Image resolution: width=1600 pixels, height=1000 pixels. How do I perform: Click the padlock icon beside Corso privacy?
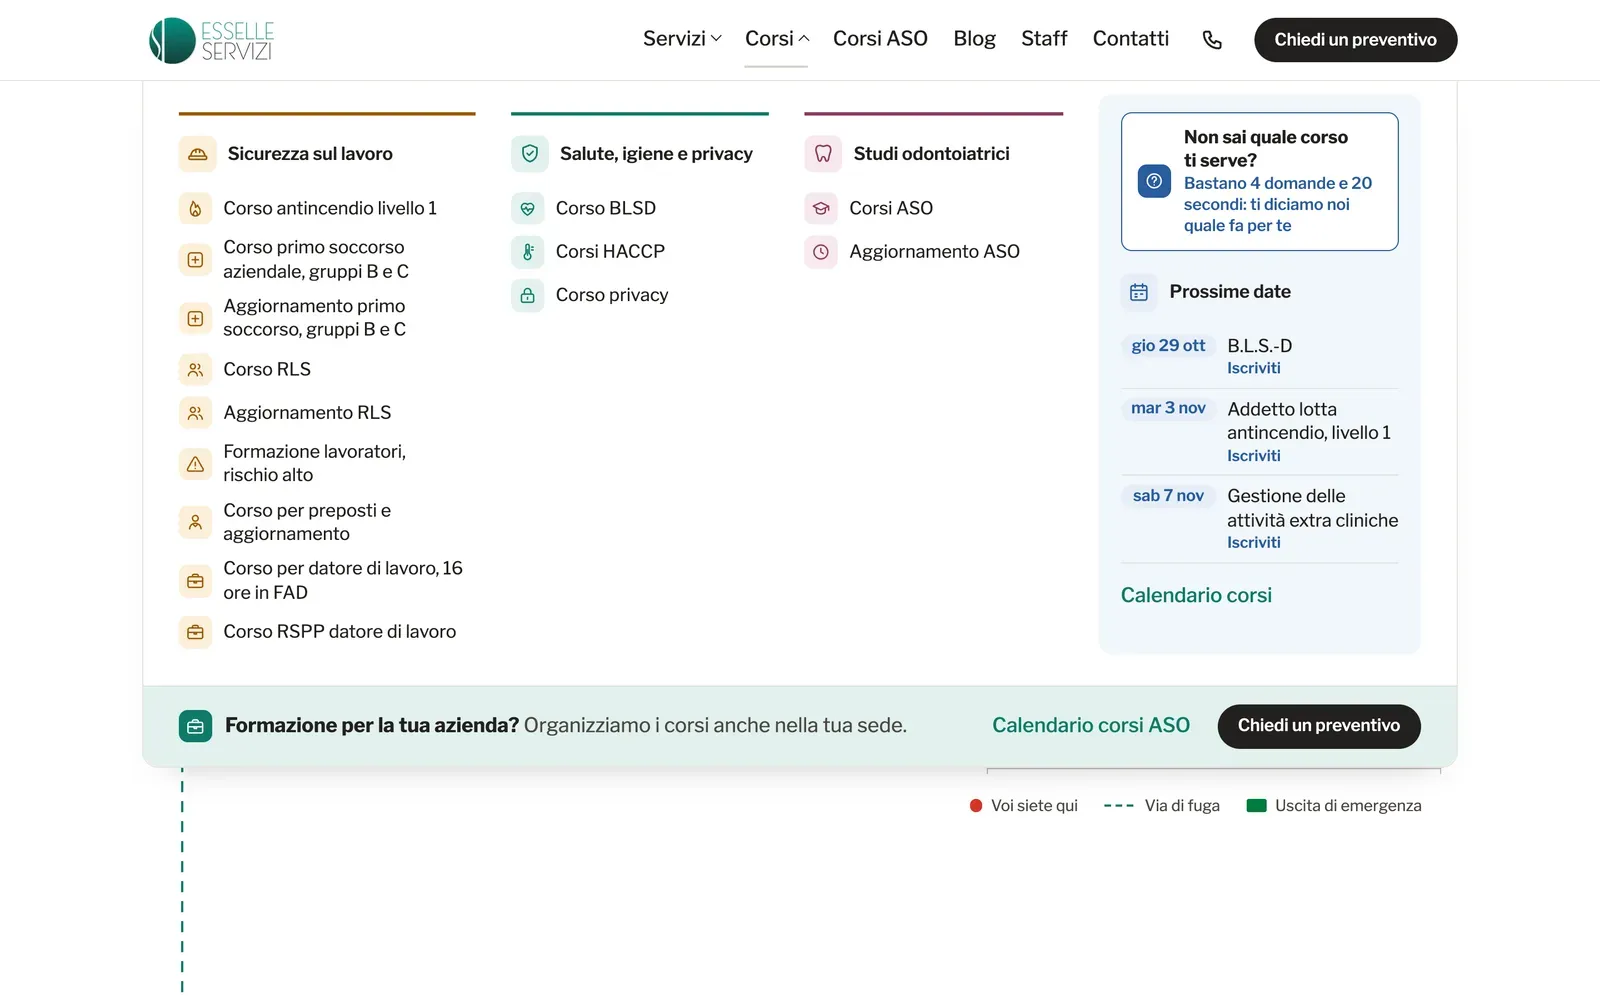(x=527, y=295)
